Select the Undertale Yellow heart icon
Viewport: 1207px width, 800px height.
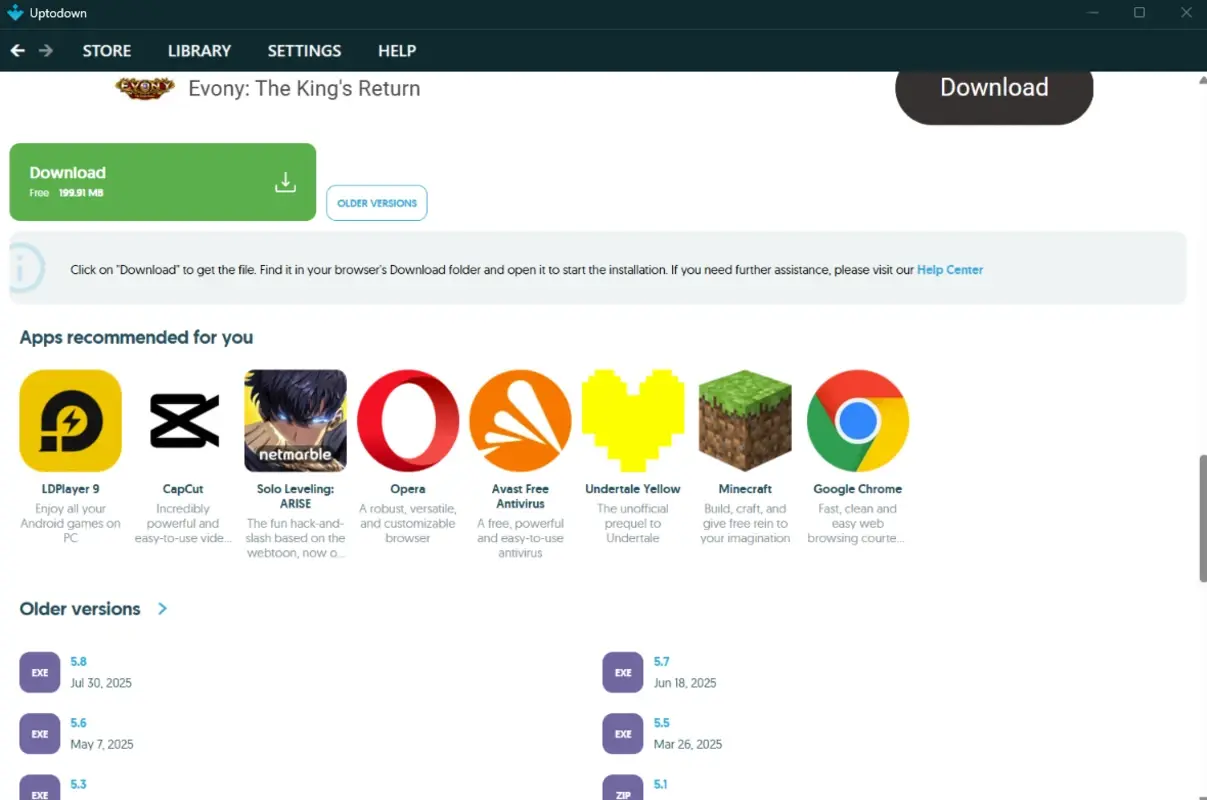click(633, 420)
